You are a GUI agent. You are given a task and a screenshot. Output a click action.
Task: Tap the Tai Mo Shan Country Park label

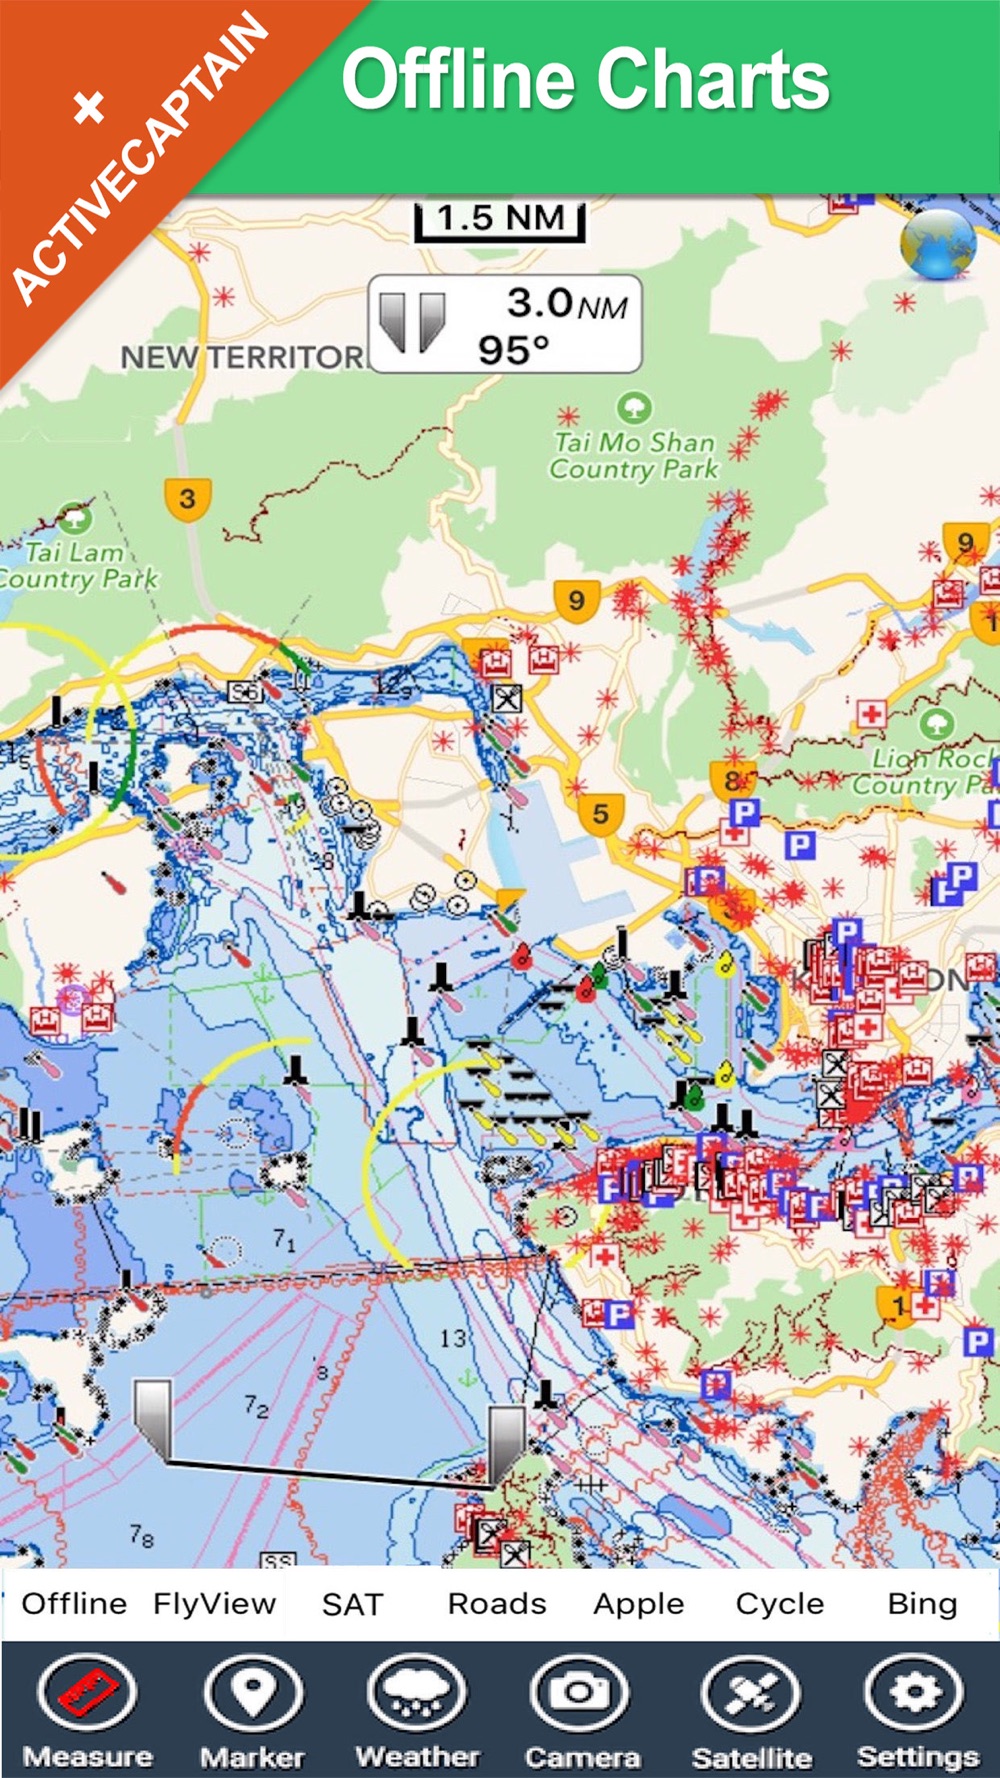(x=634, y=455)
